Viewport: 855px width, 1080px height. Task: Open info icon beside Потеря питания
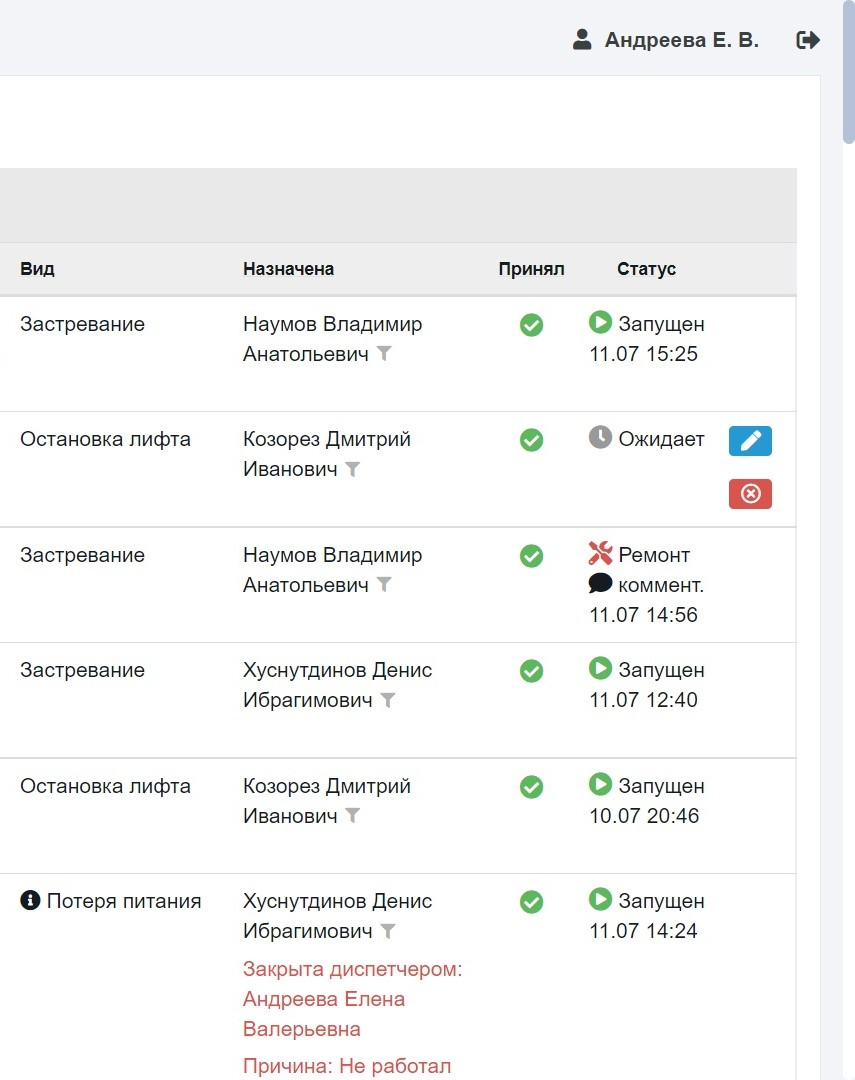click(30, 900)
